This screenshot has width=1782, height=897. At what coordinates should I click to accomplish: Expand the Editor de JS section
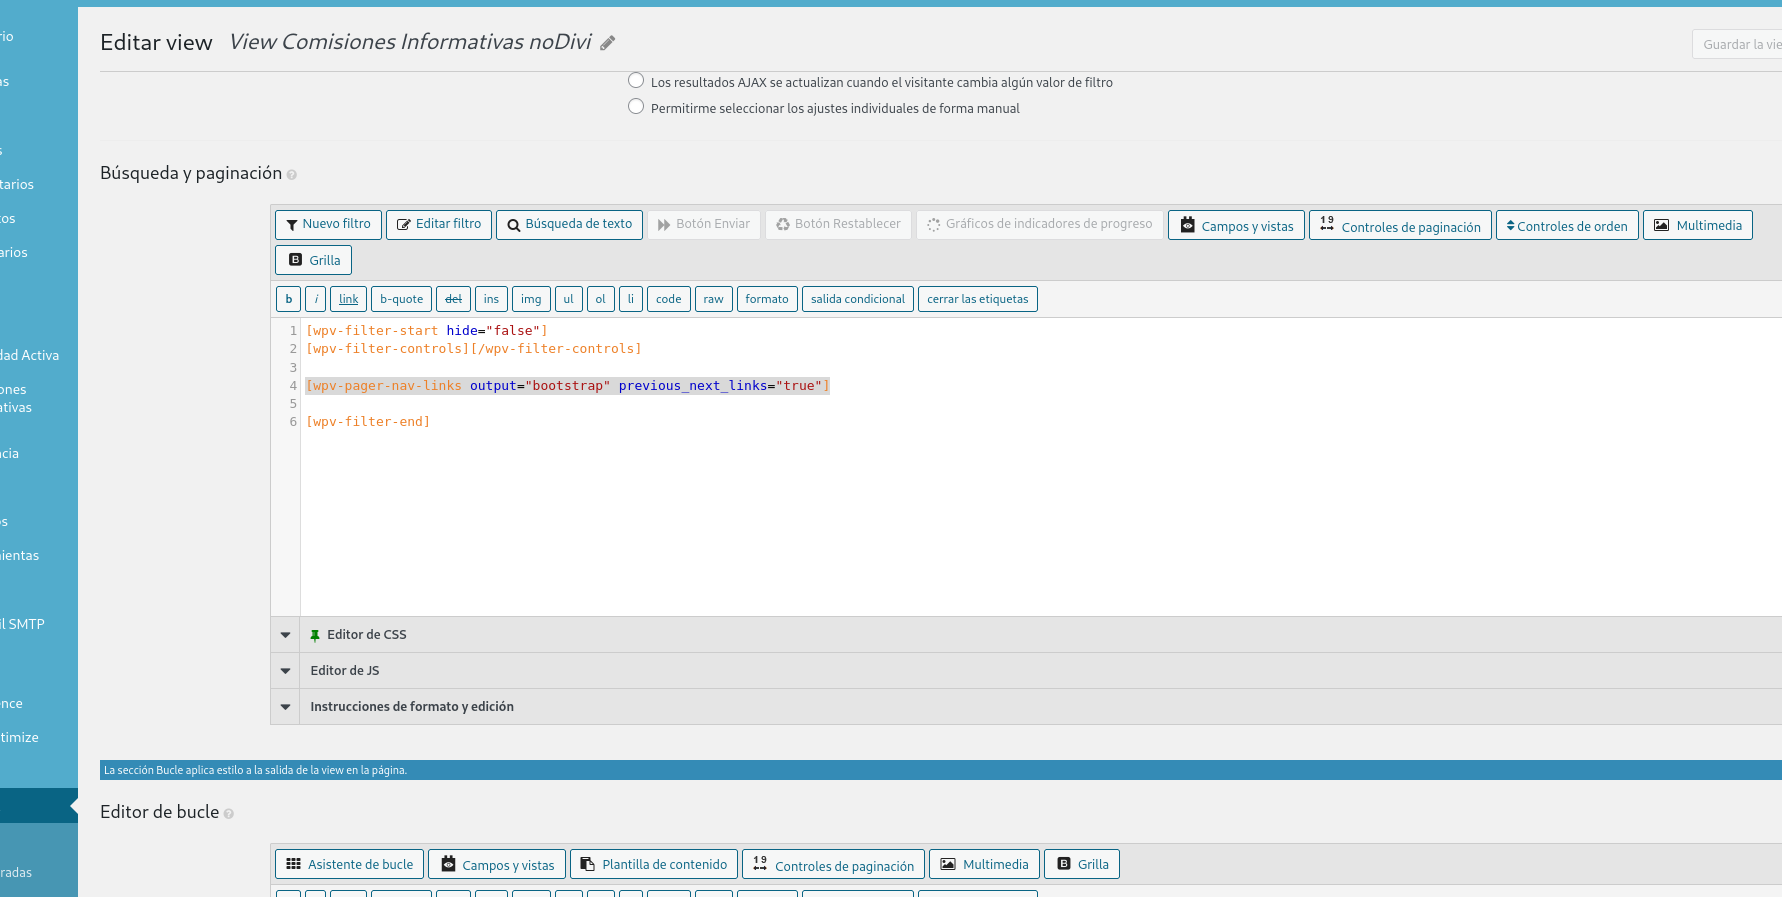click(x=286, y=671)
